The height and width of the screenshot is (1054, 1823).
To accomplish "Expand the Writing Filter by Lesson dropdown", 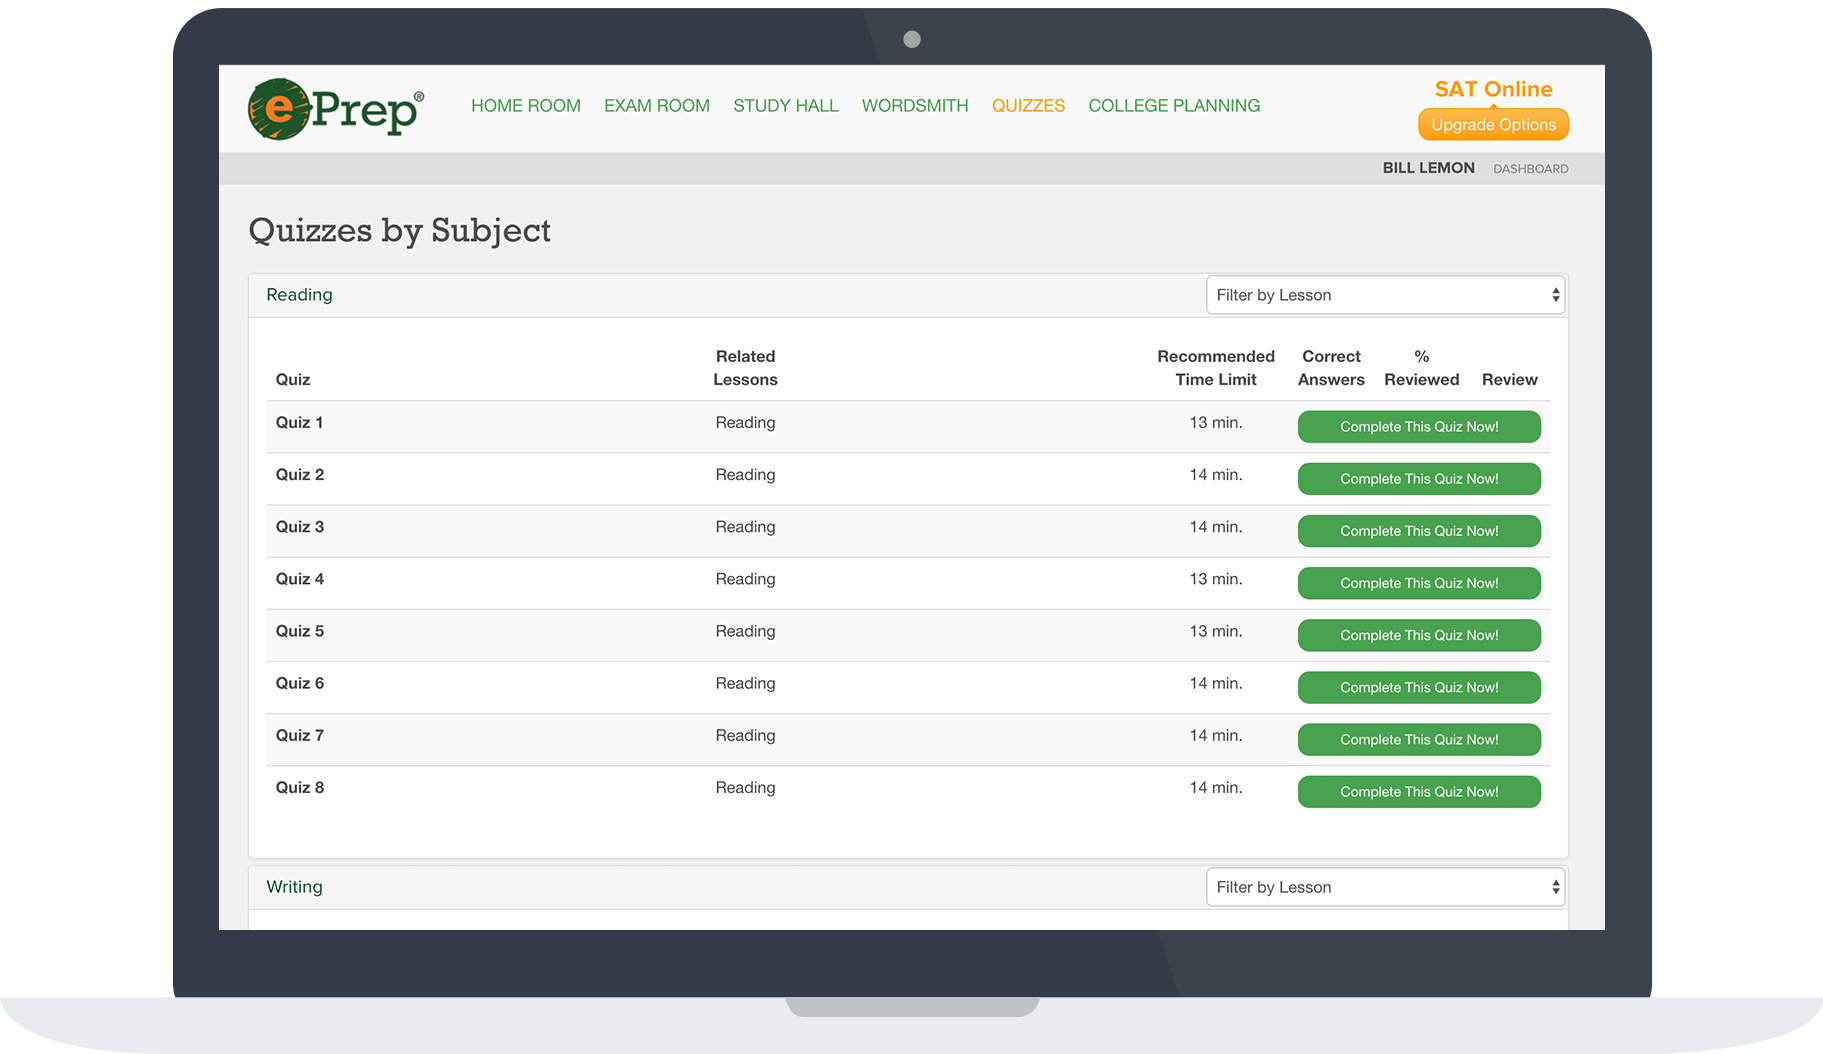I will [x=1385, y=887].
